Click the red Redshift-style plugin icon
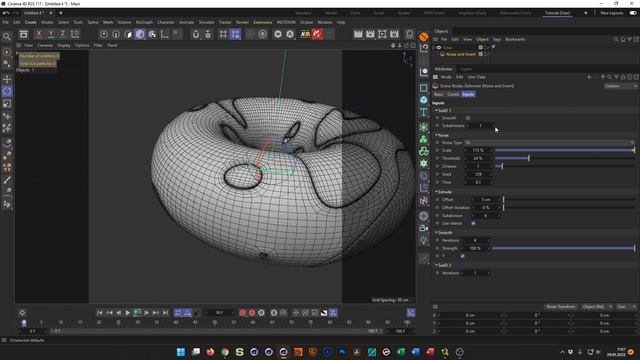Image resolution: width=640 pixels, height=360 pixels. click(x=317, y=34)
